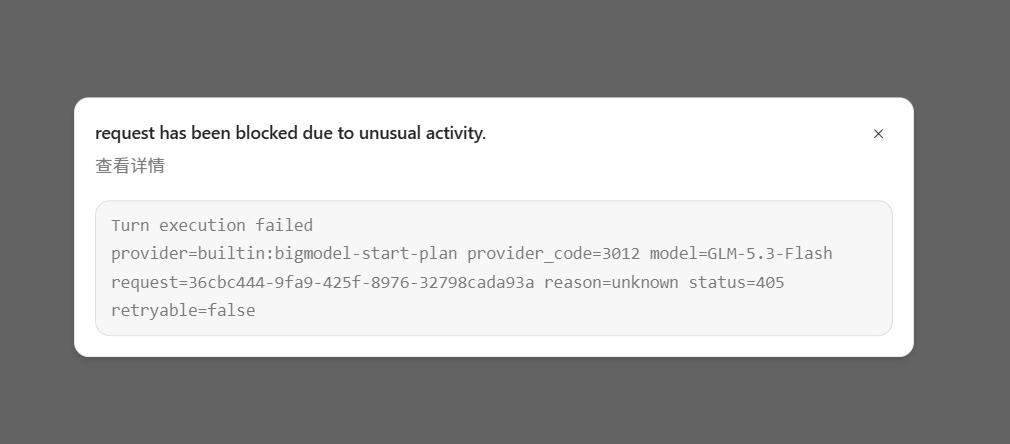The height and width of the screenshot is (444, 1010).
Task: Click the dimmed backdrop left of the dialog
Action: [x=37, y=227]
